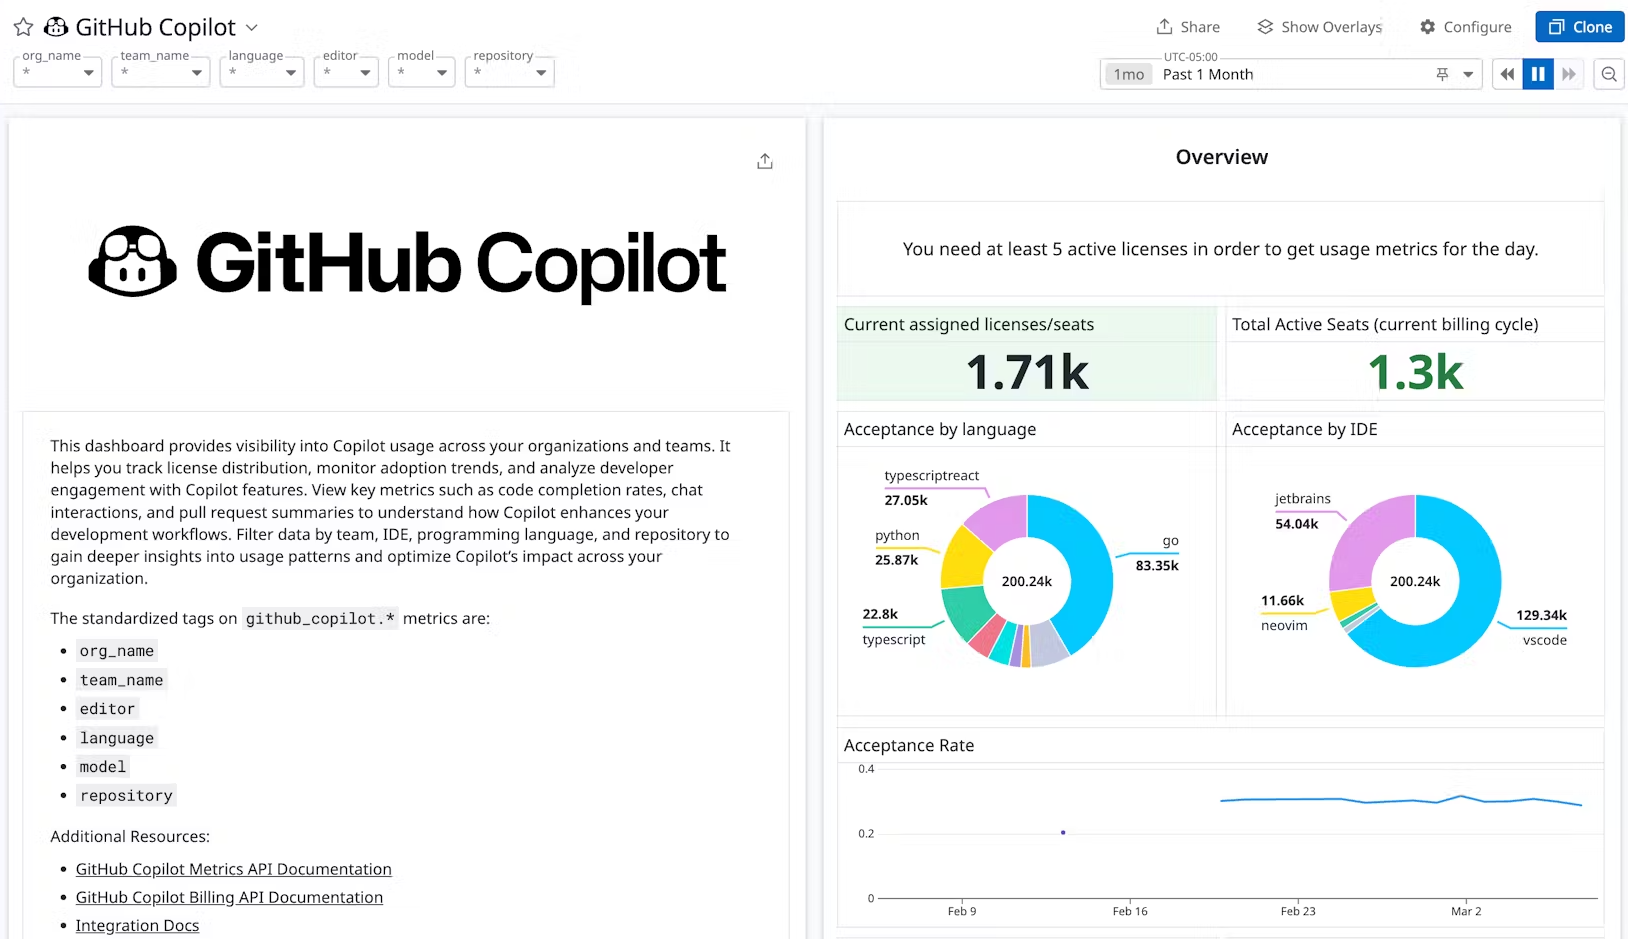Click the Clone button

1580,27
